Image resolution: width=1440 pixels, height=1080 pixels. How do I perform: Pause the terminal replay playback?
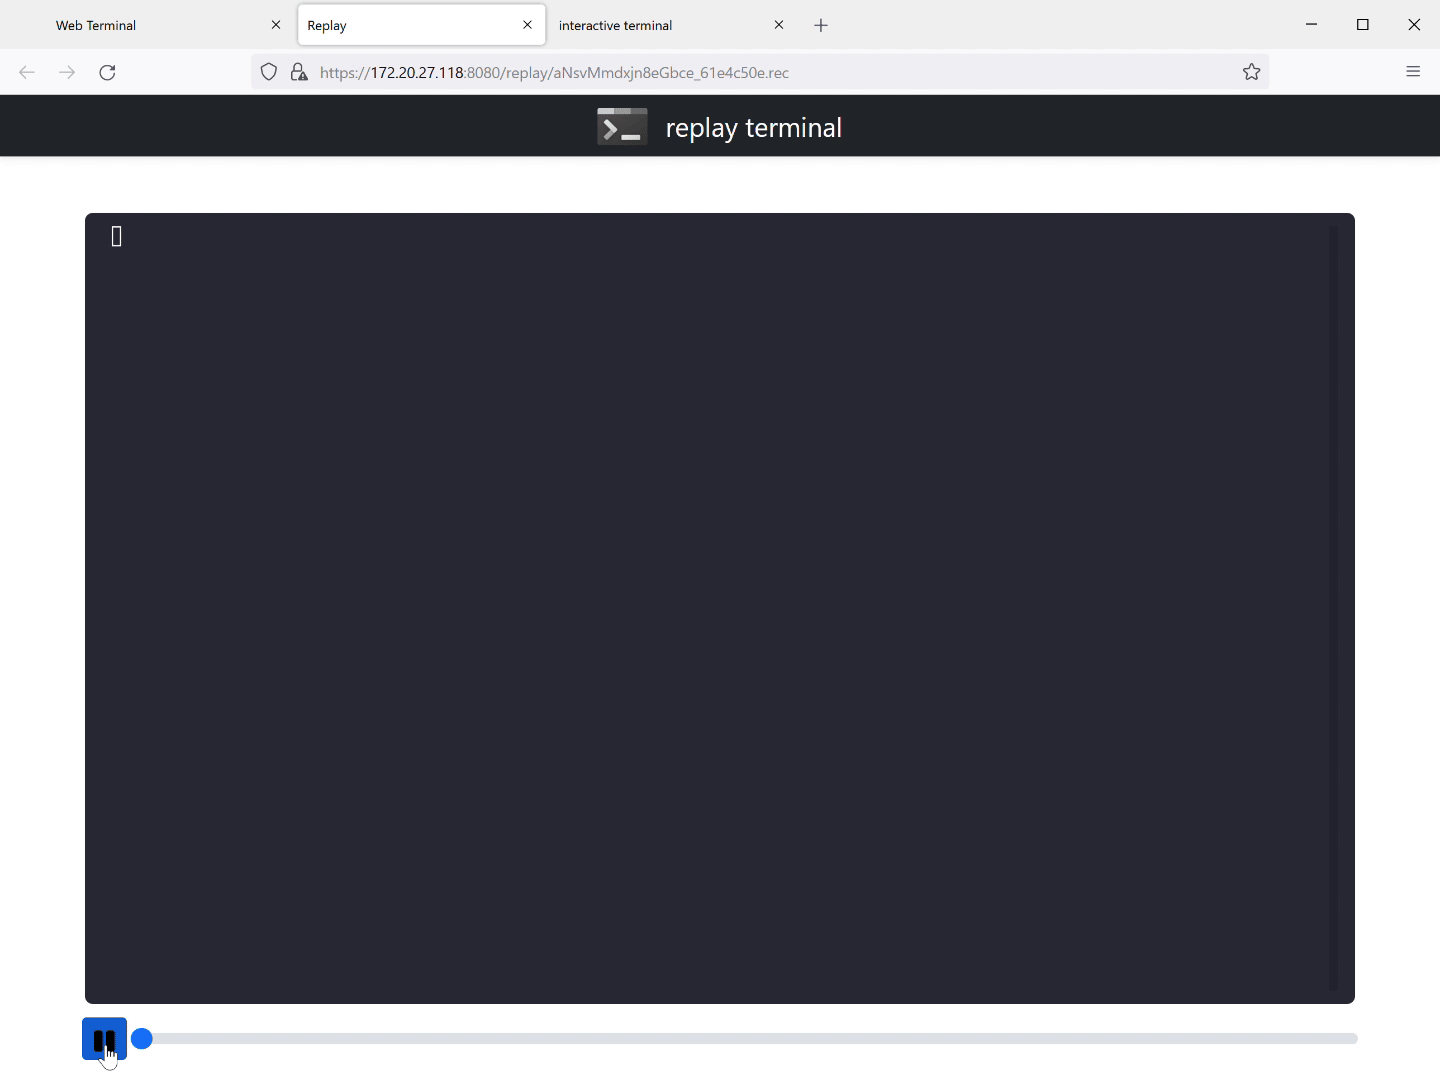[104, 1039]
